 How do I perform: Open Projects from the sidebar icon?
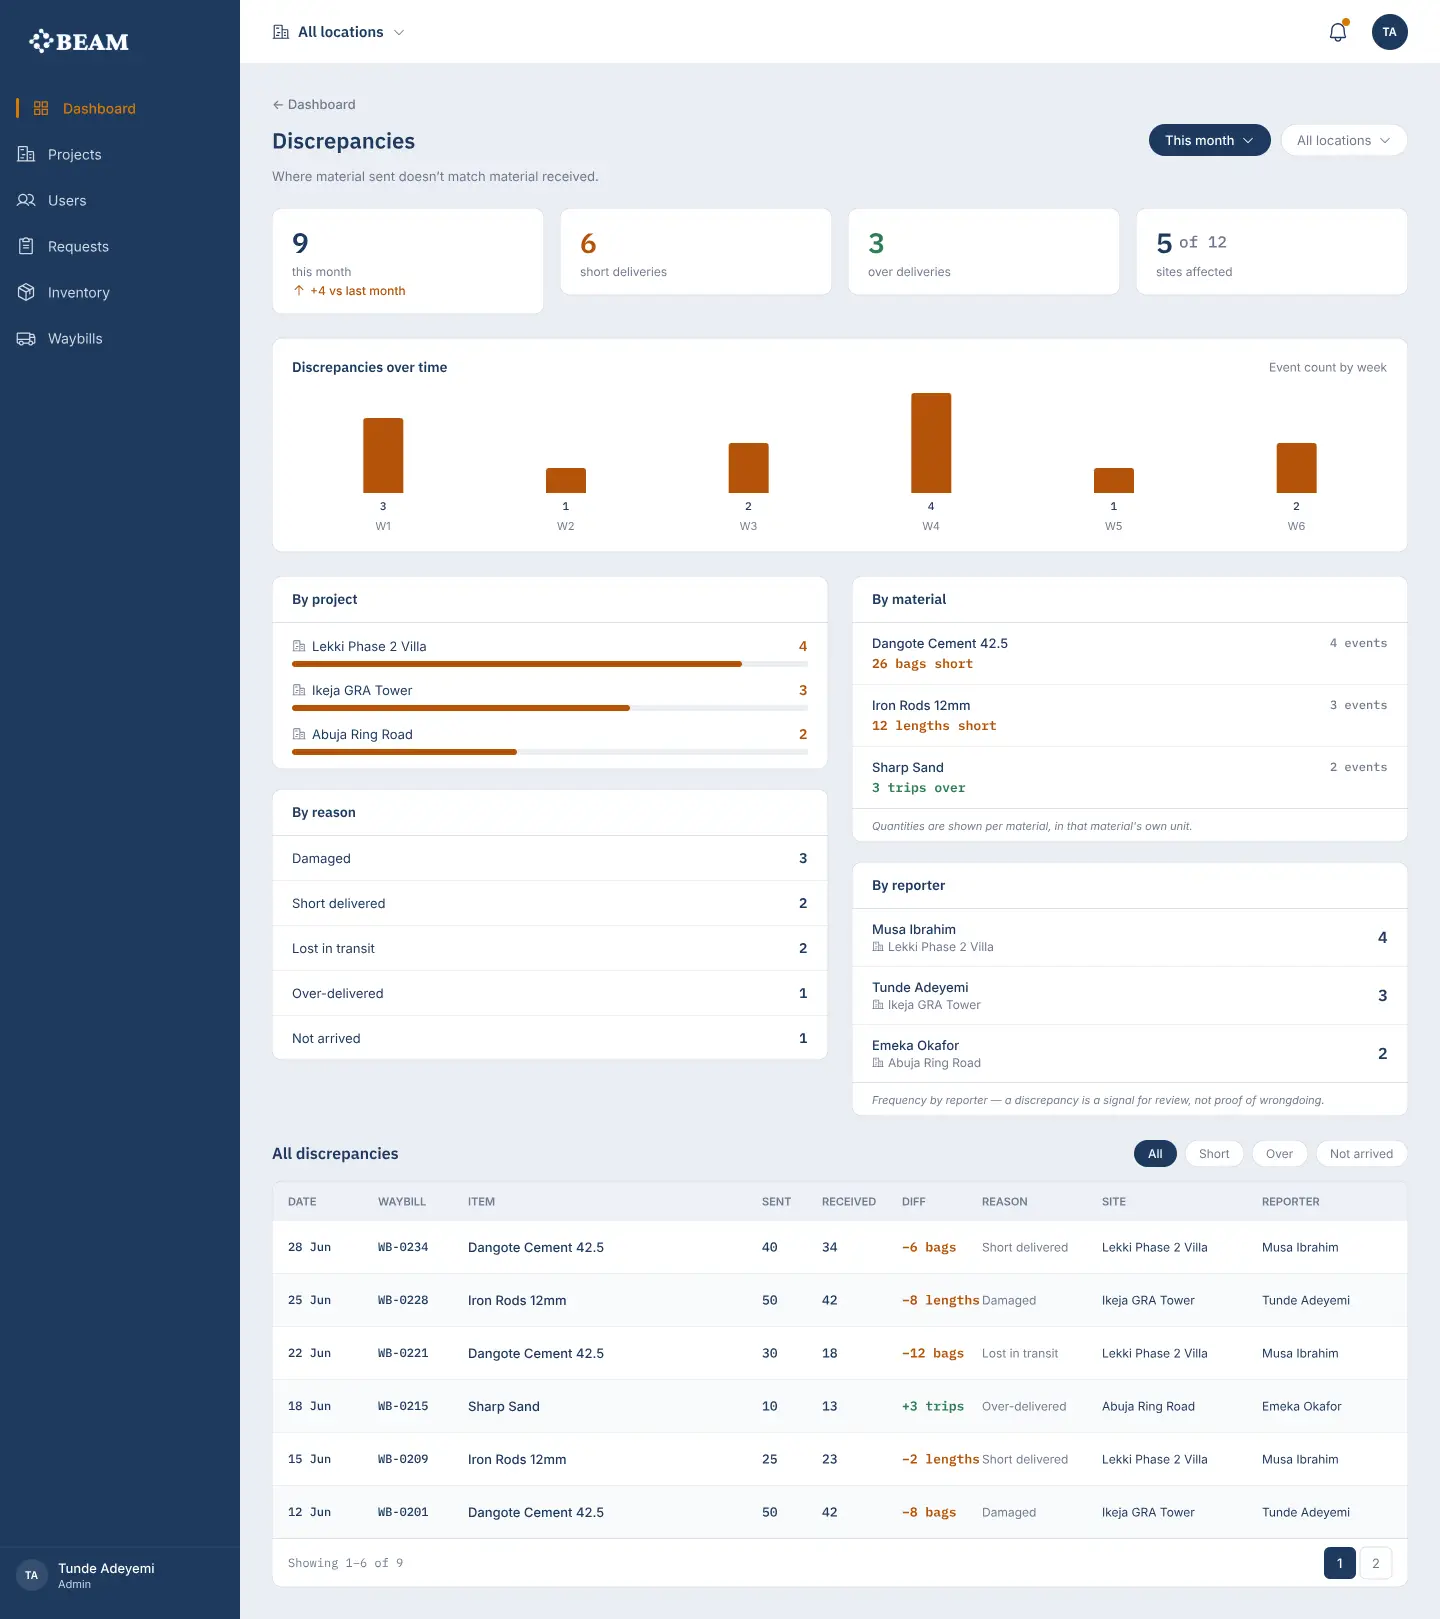coord(26,154)
